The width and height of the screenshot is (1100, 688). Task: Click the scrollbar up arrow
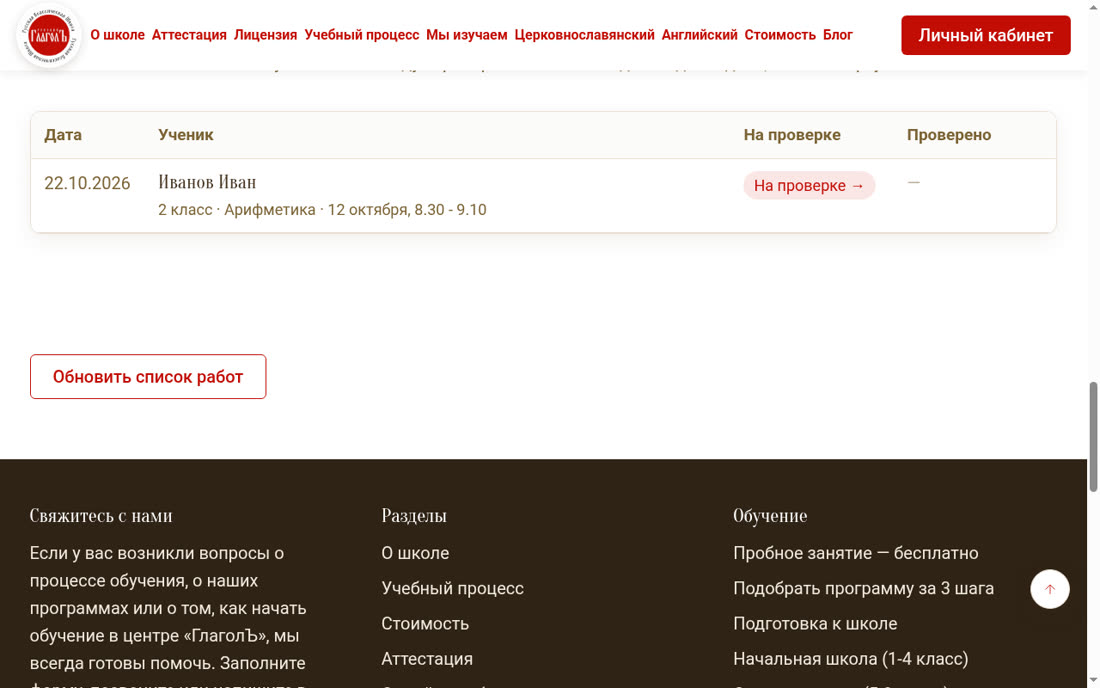(x=1093, y=6)
